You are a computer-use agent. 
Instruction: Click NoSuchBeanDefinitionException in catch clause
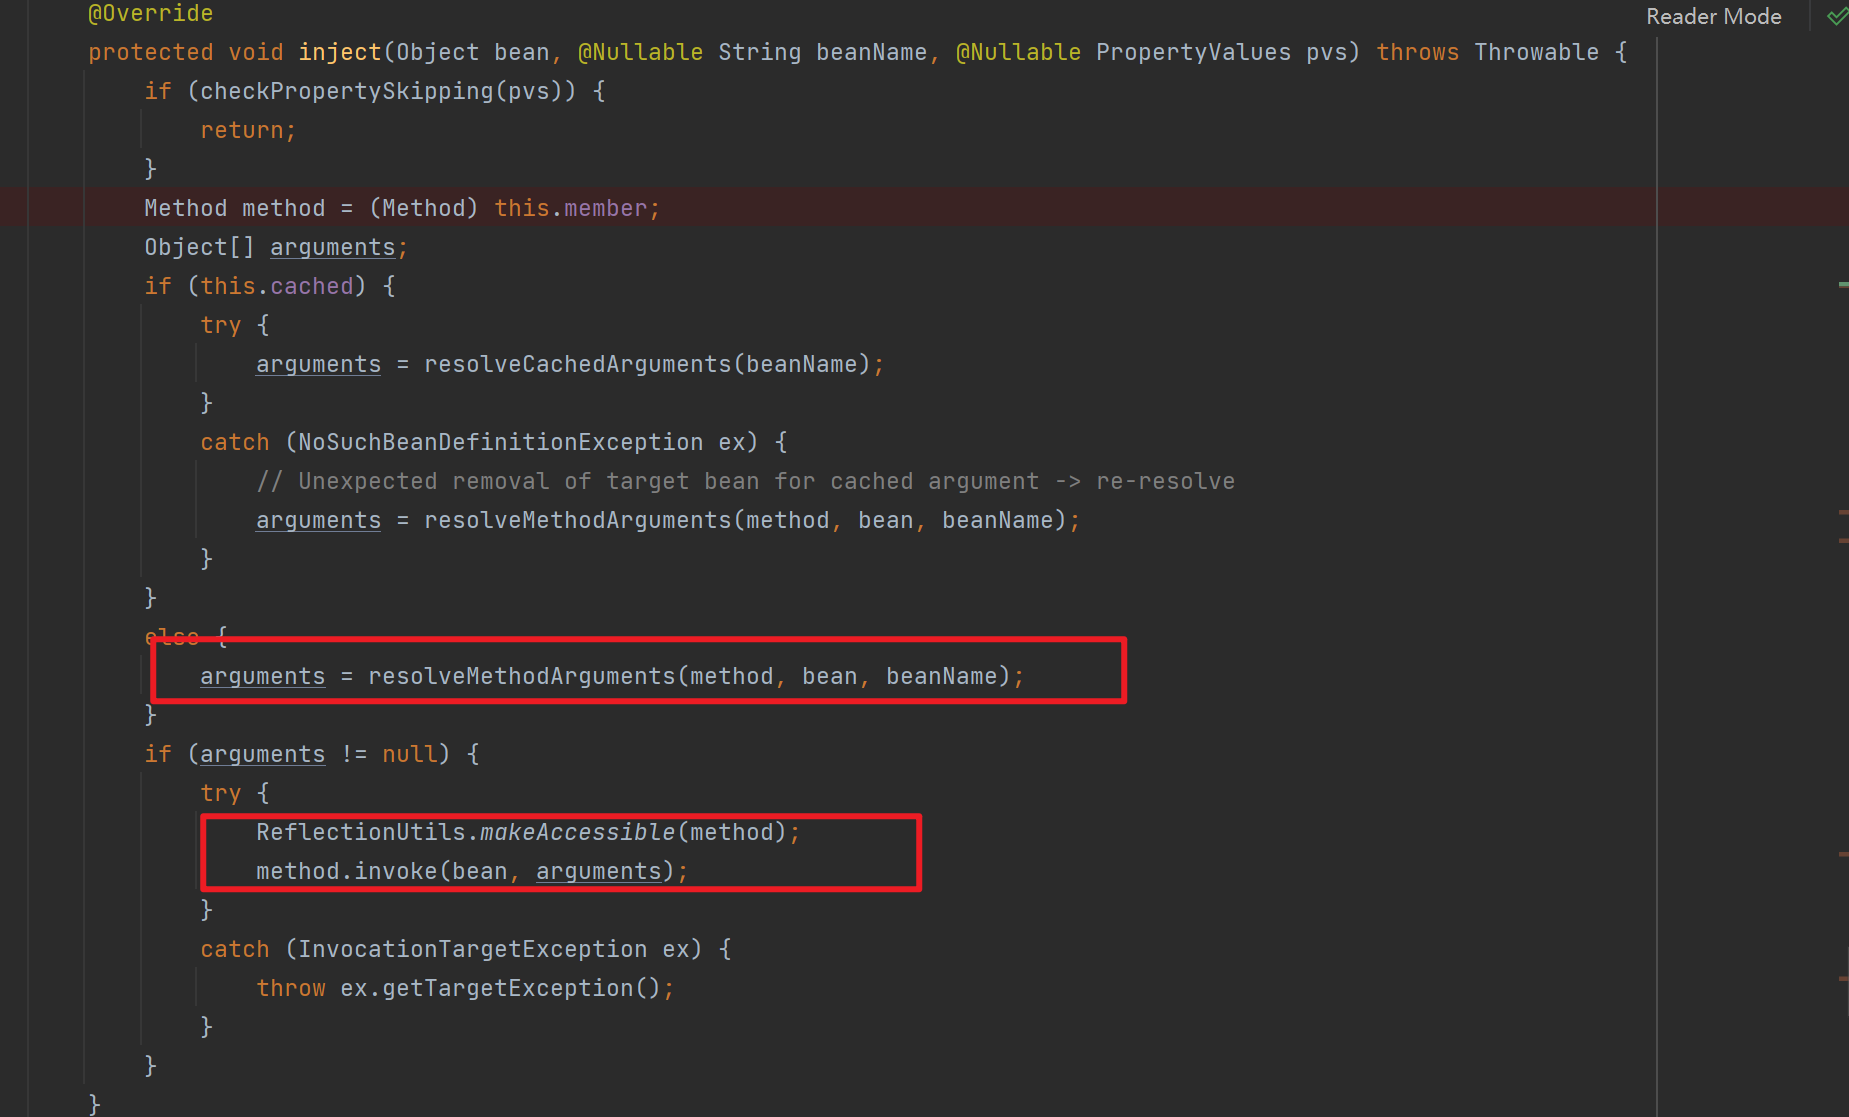click(x=501, y=442)
